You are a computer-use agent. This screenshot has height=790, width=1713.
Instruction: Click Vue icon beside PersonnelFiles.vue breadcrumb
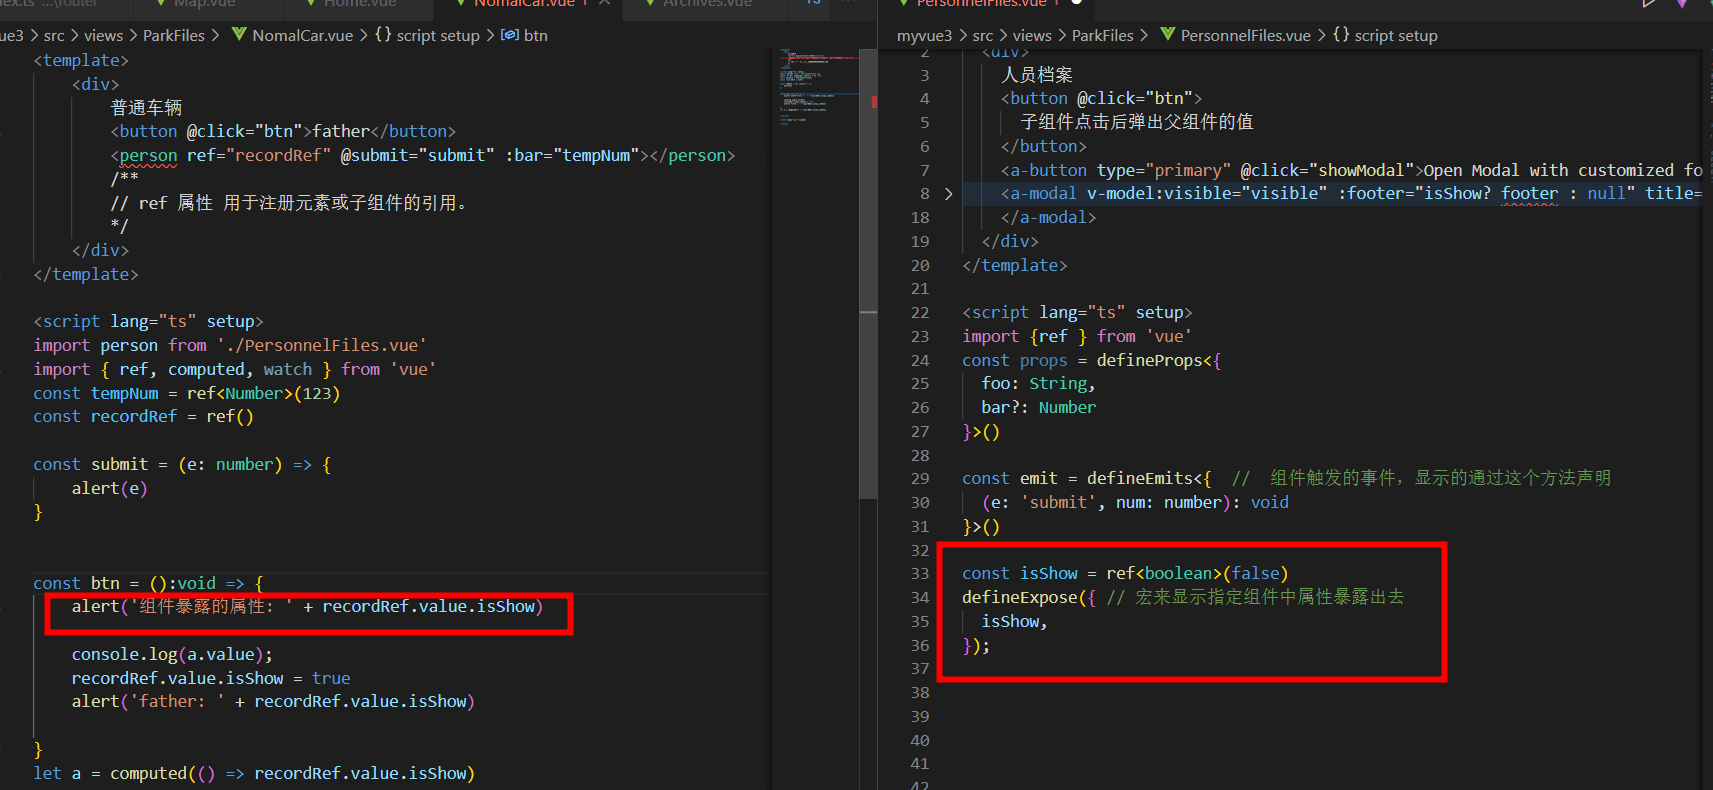click(1167, 35)
